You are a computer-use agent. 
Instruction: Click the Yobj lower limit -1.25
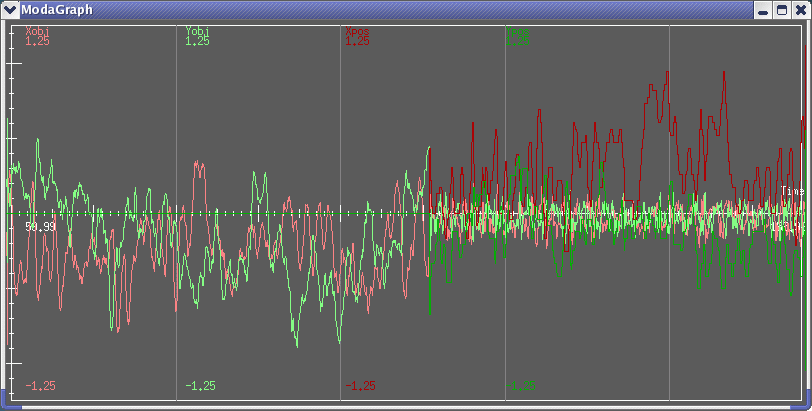tap(200, 386)
